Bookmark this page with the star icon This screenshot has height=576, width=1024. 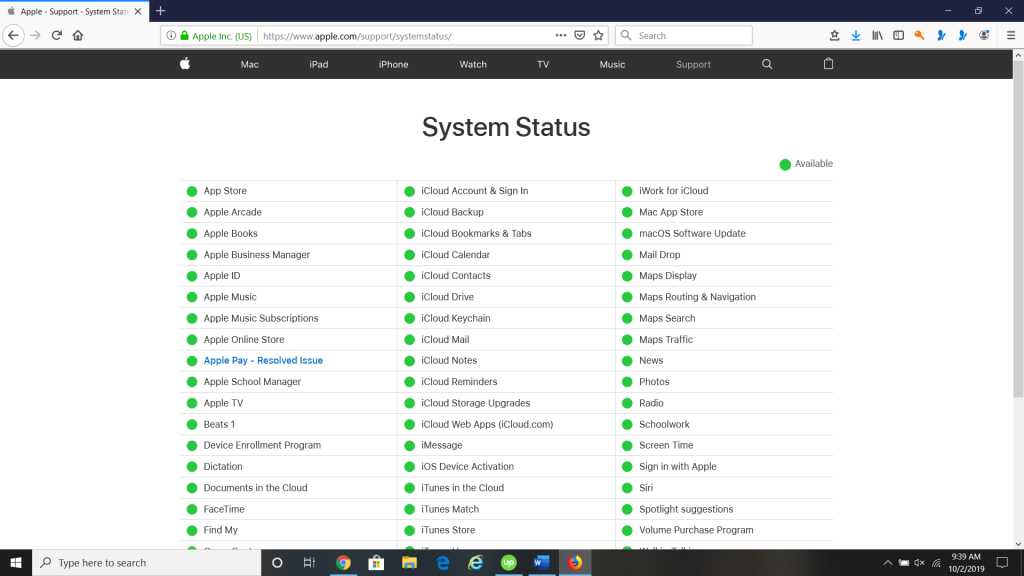click(598, 35)
